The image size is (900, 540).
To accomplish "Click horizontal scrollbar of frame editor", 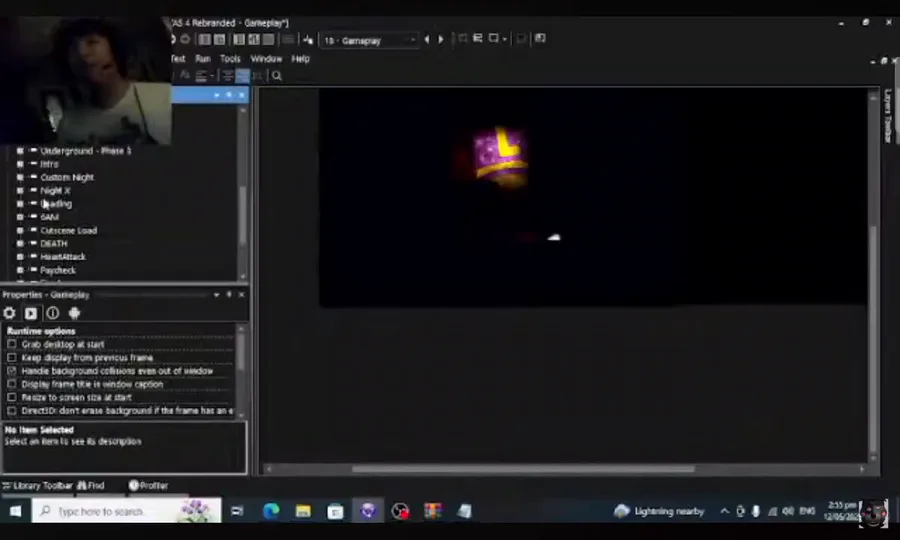I will coord(523,469).
